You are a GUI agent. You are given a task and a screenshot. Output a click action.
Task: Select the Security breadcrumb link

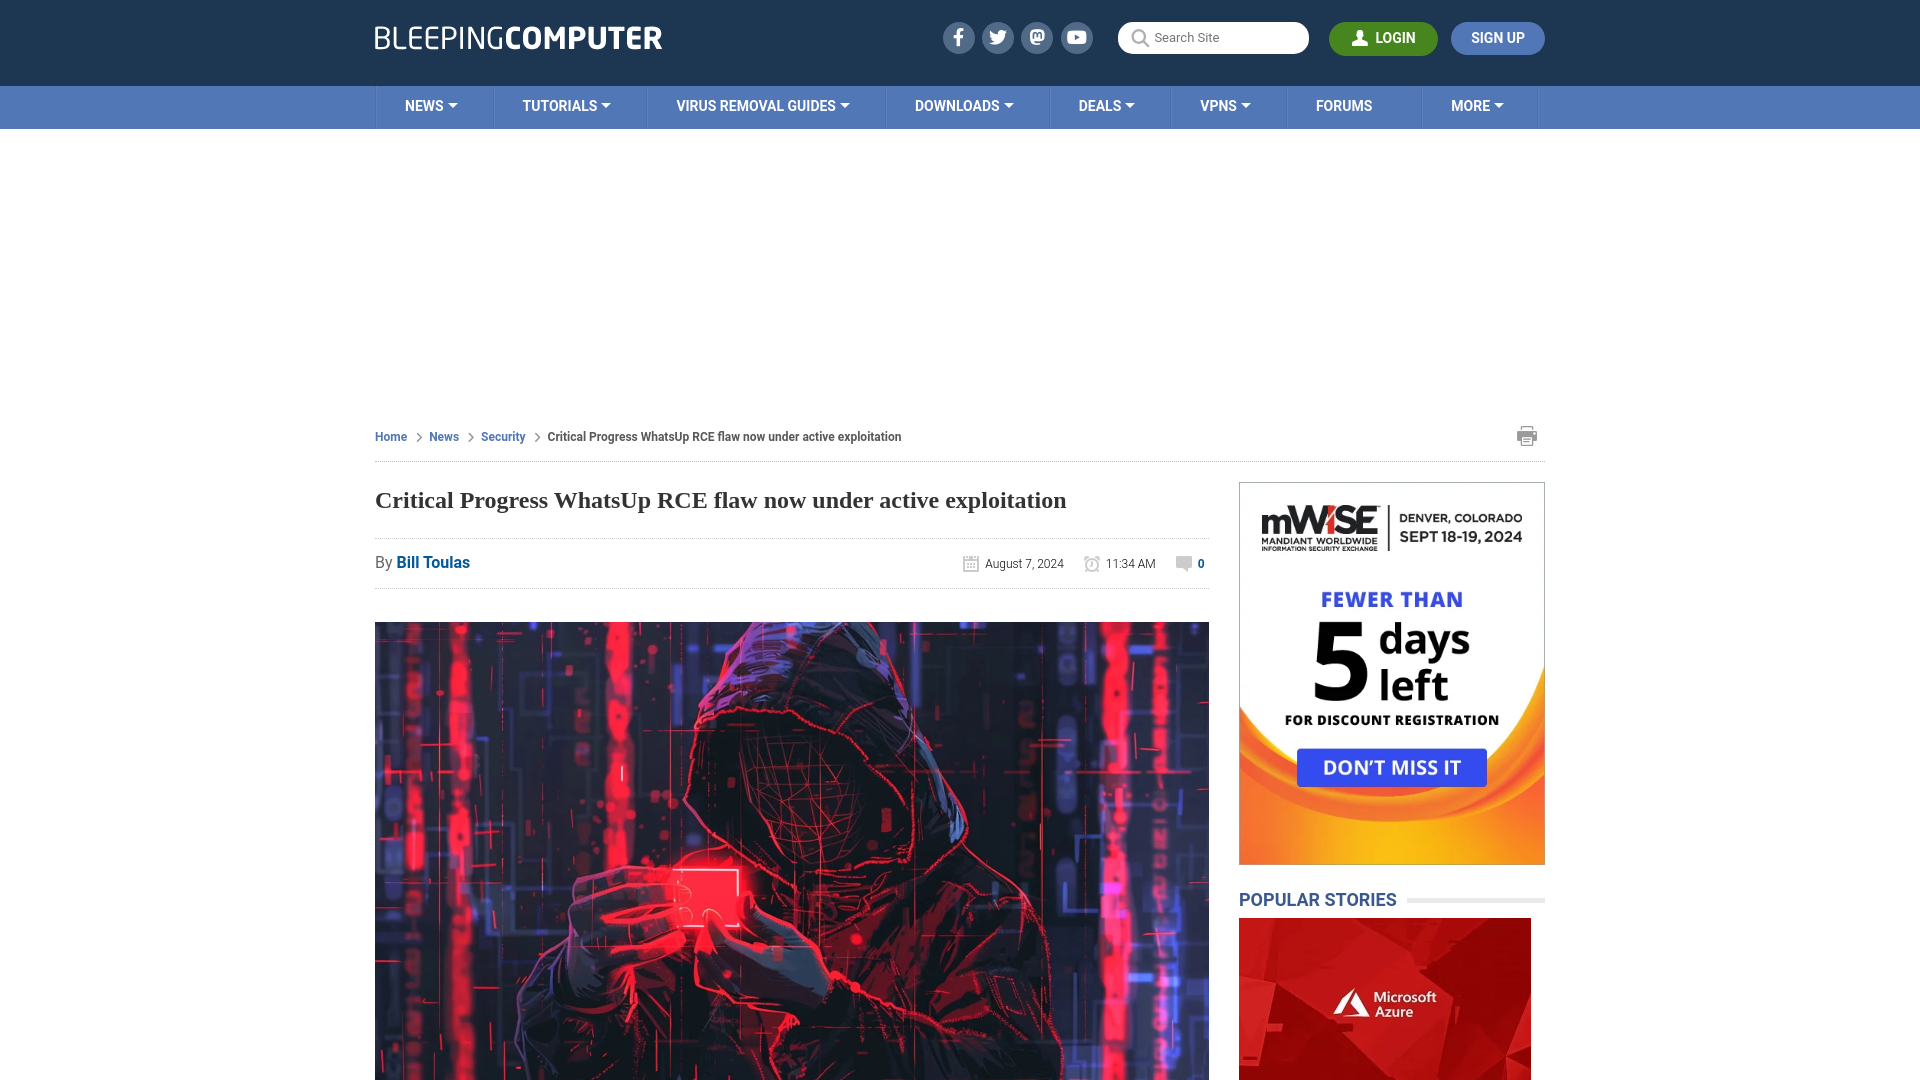[x=502, y=436]
